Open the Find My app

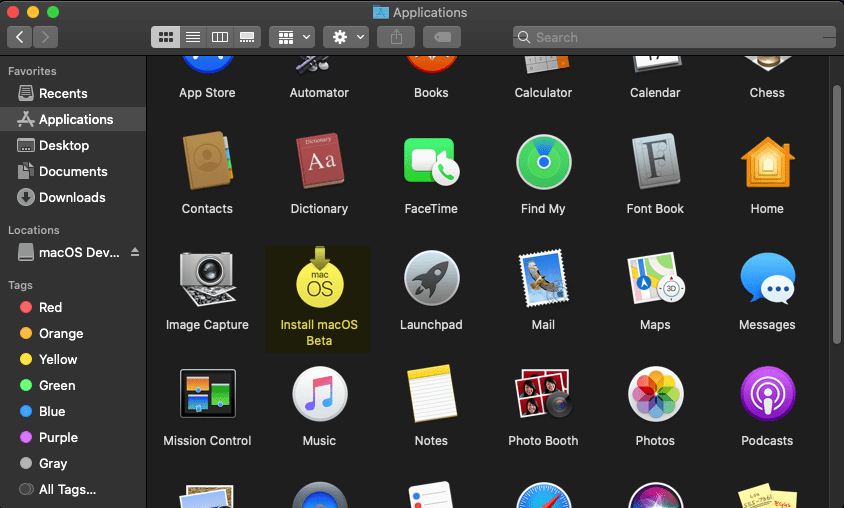(543, 161)
